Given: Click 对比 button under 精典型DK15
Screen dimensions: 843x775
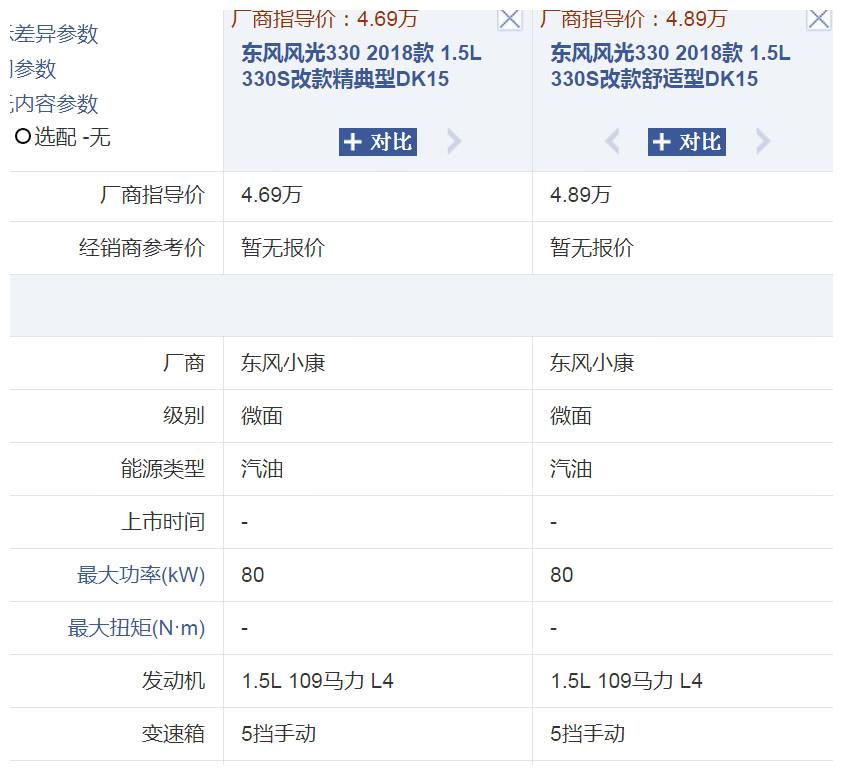Looking at the screenshot, I should tap(377, 142).
